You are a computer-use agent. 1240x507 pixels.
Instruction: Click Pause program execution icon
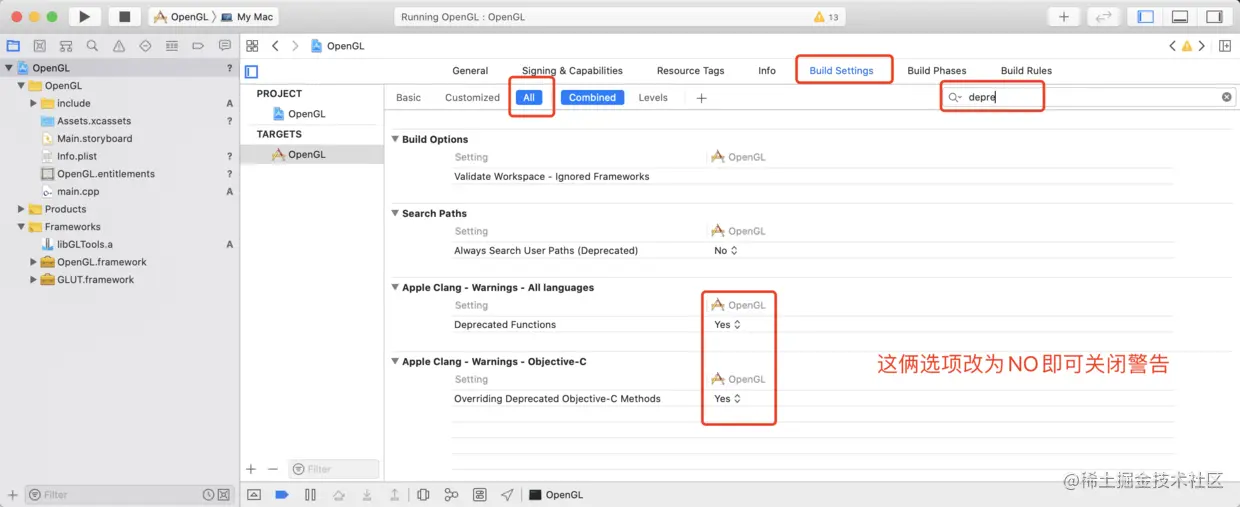310,494
